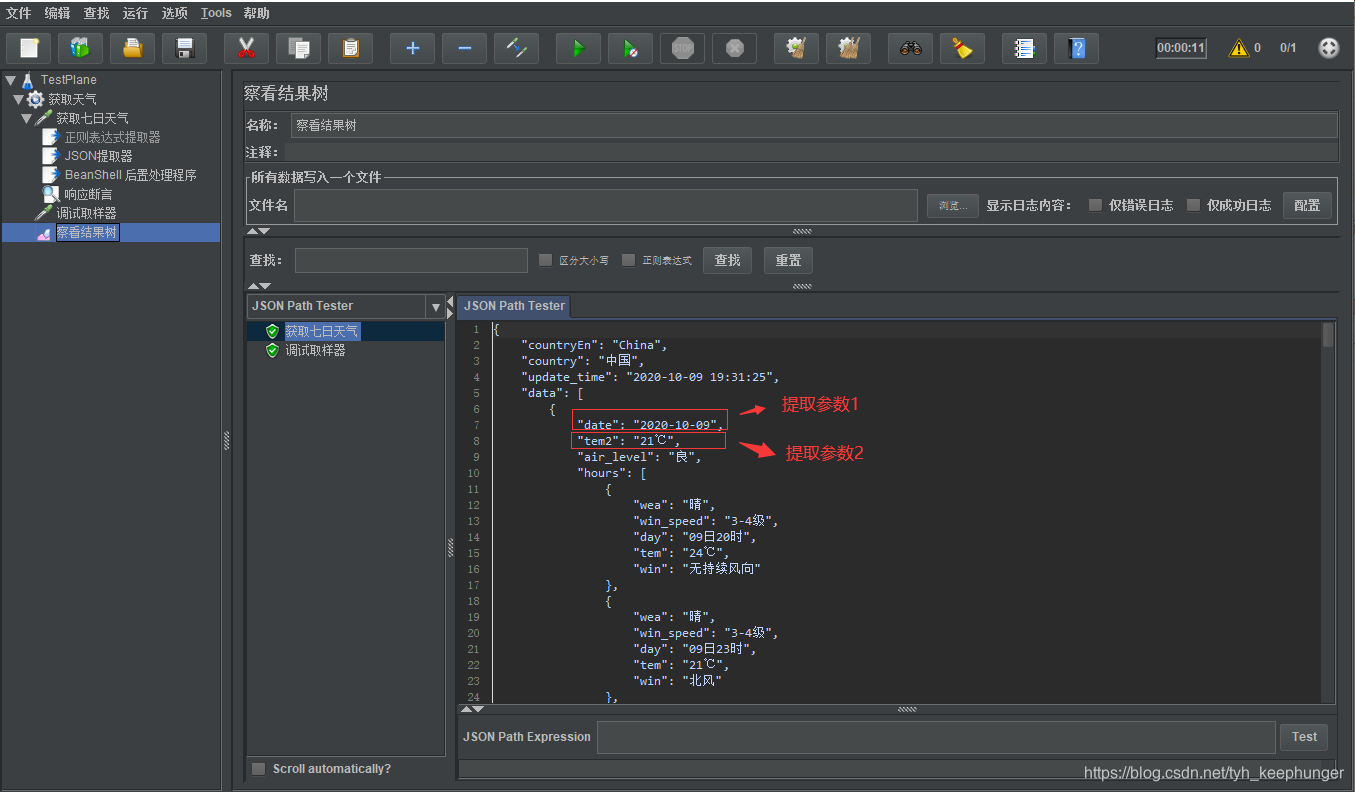Open the 选项 menu
Viewport: 1355px width, 792px height.
coord(175,13)
